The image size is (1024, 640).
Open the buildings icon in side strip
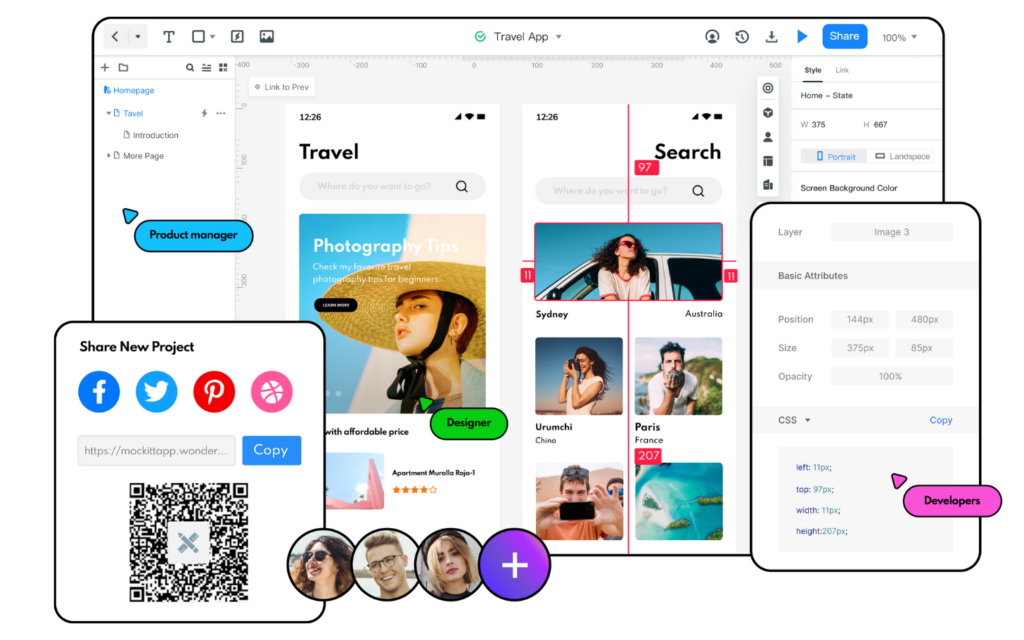[768, 185]
